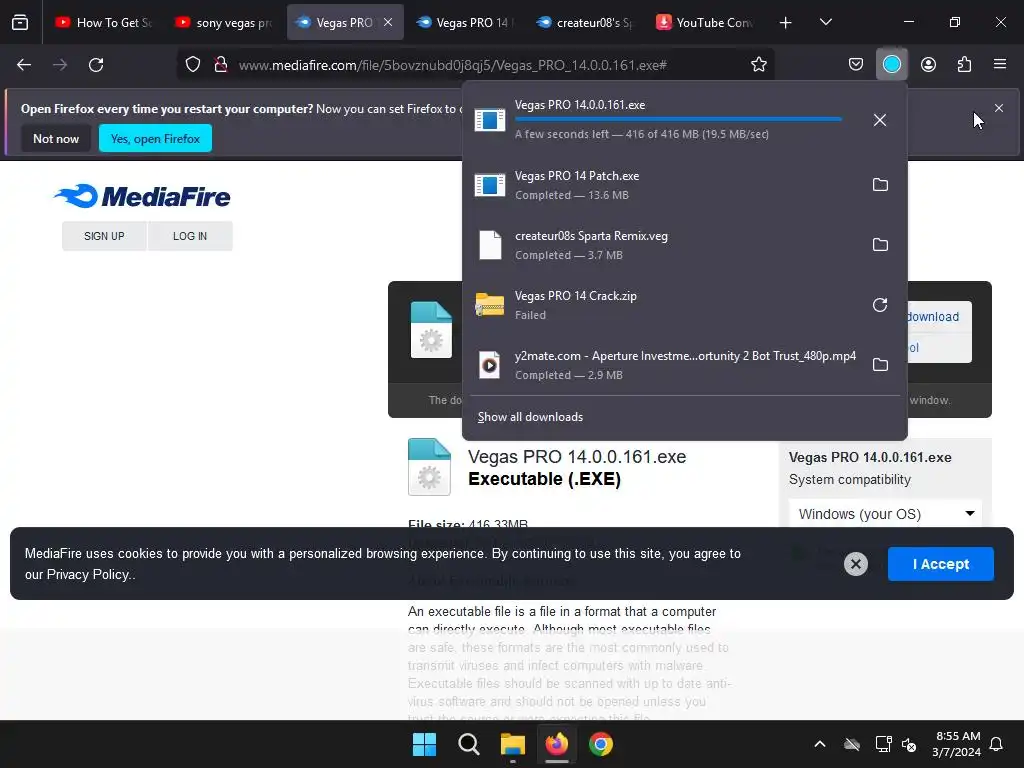1024x768 pixels.
Task: Switch to the sony vegas pro tab
Action: coord(224,22)
